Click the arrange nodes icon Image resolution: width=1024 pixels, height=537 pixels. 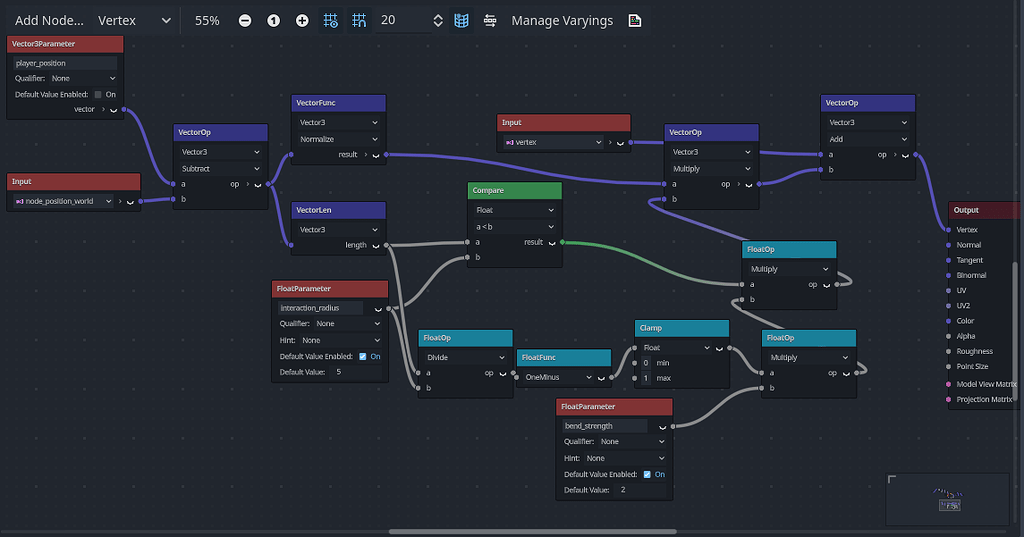489,21
